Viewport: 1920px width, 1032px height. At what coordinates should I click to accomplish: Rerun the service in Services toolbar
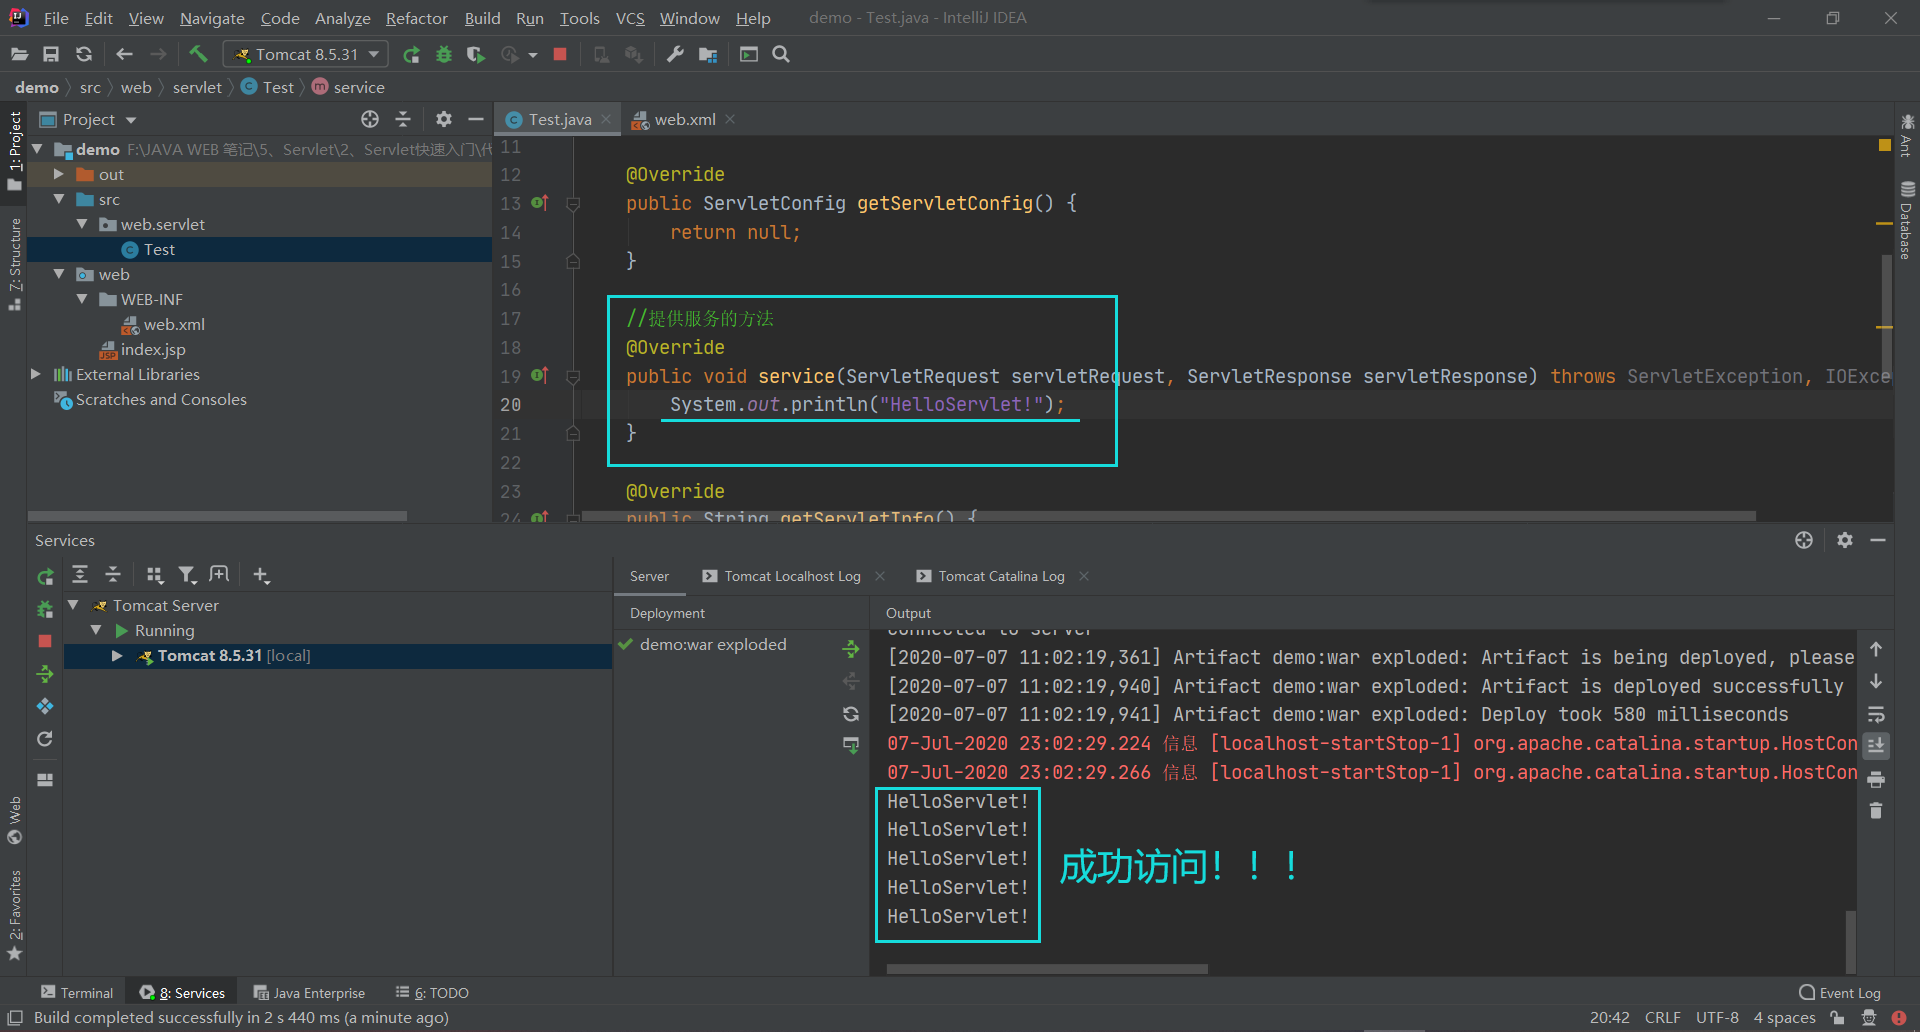tap(45, 576)
